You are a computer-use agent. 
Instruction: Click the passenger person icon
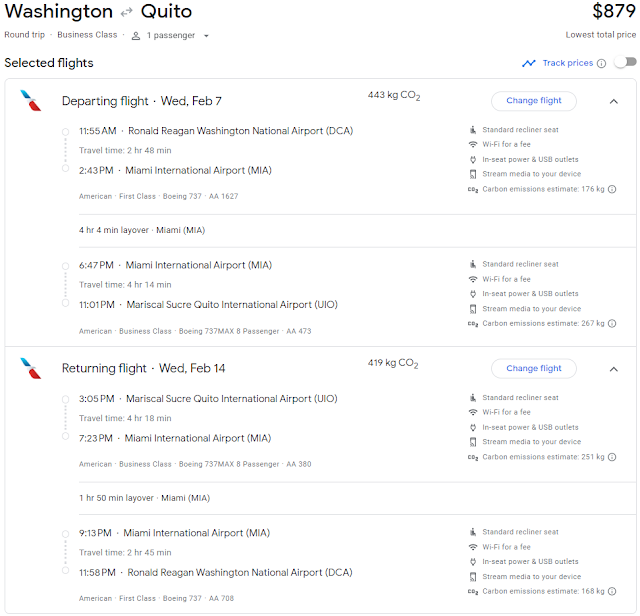[137, 35]
